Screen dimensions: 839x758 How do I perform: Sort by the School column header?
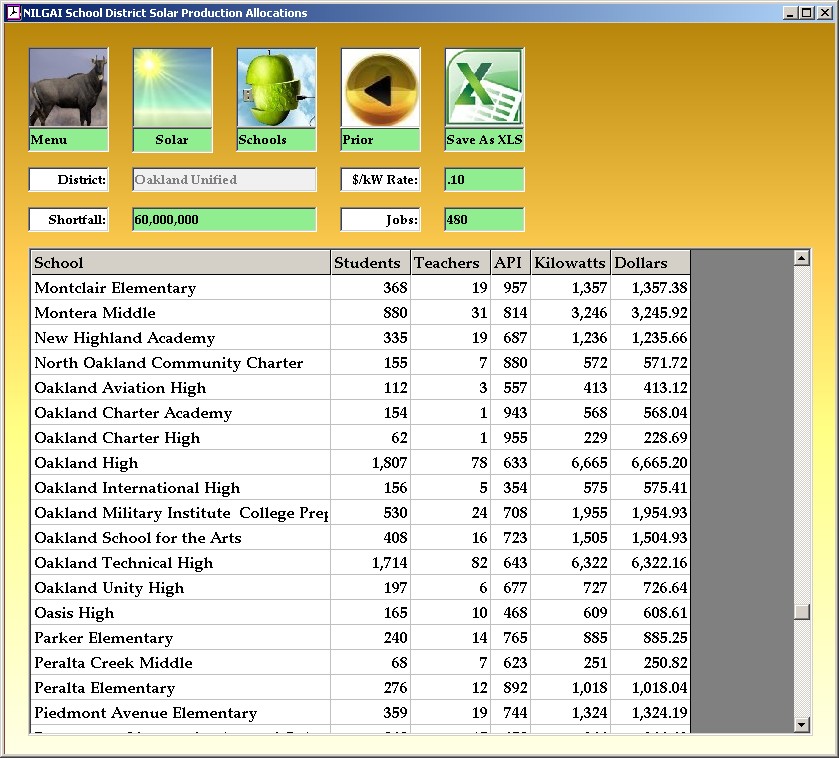click(180, 263)
